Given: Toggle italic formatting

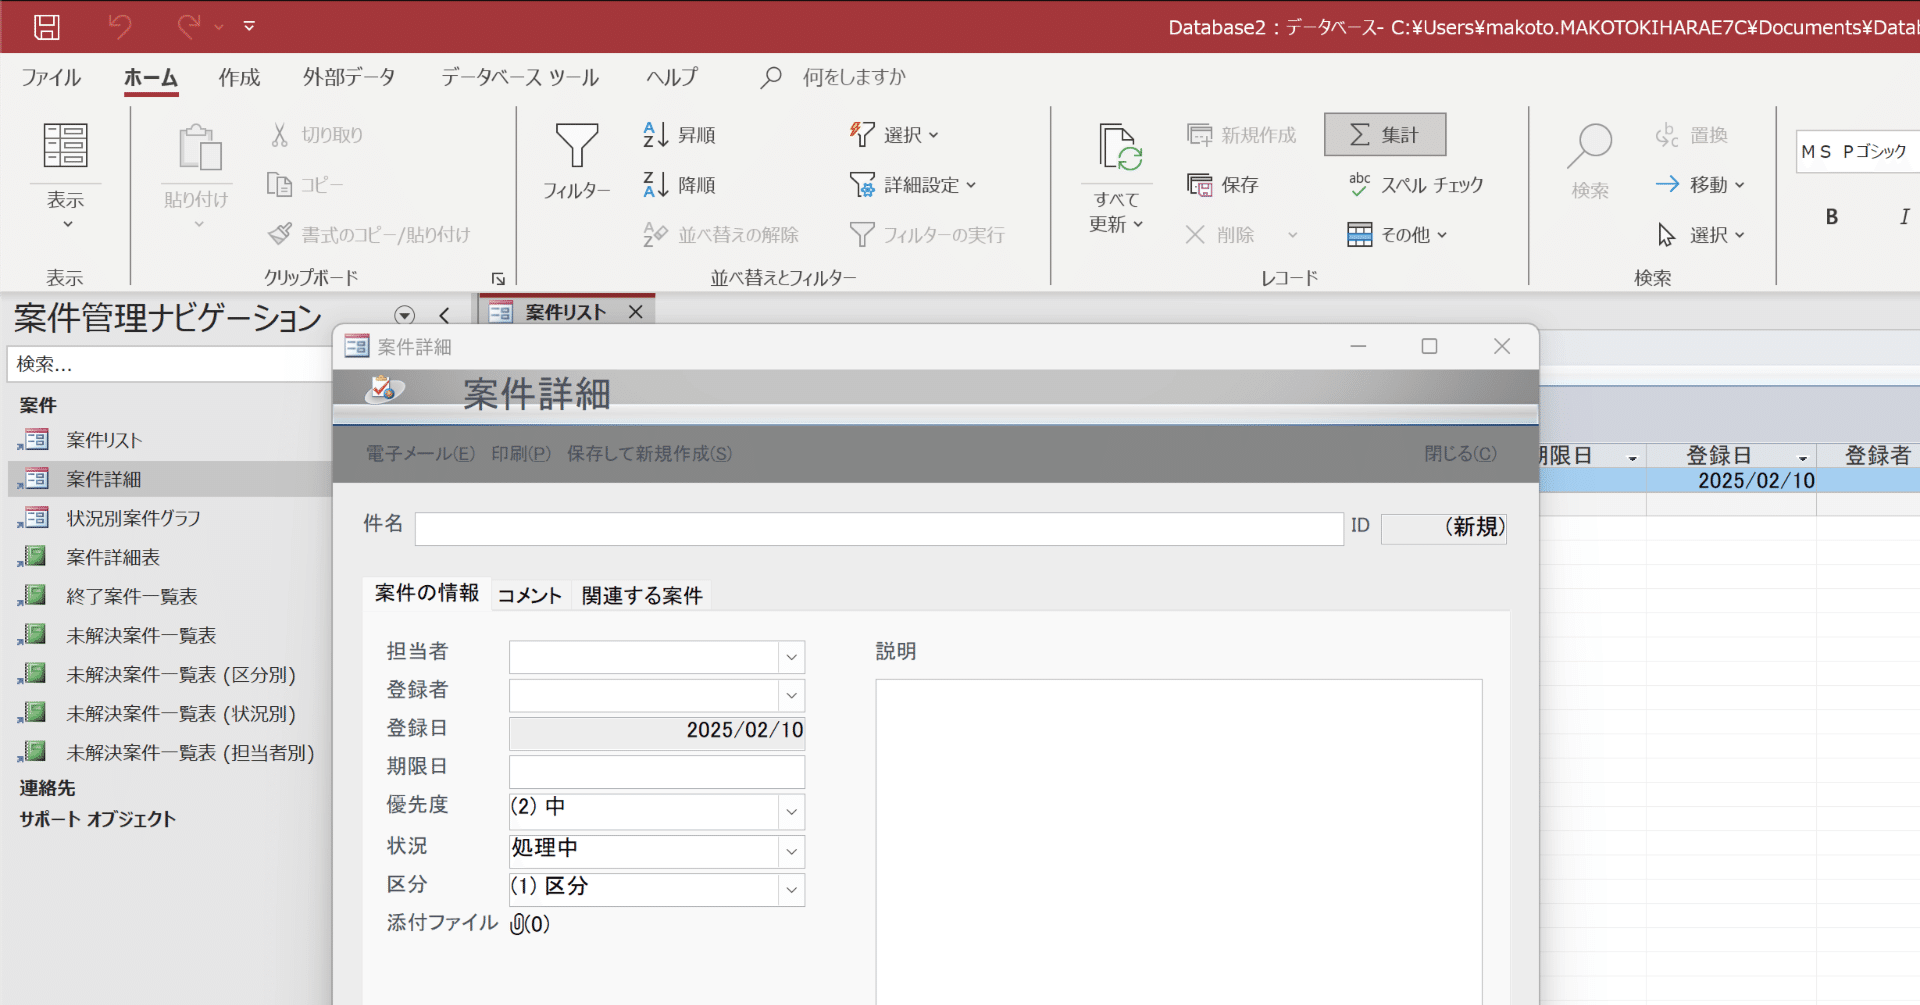Looking at the screenshot, I should 1906,216.
